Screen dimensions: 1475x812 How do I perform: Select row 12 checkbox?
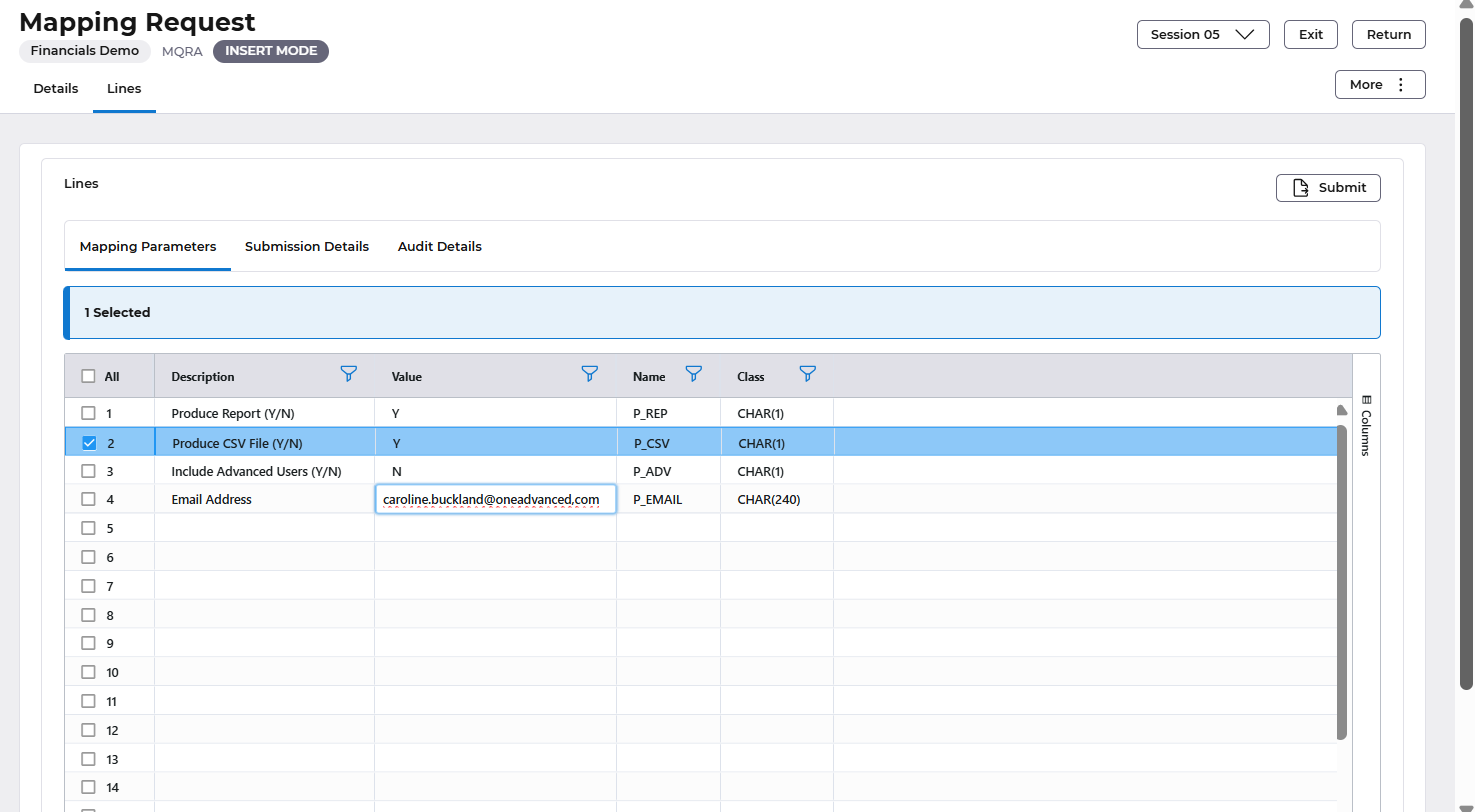88,730
